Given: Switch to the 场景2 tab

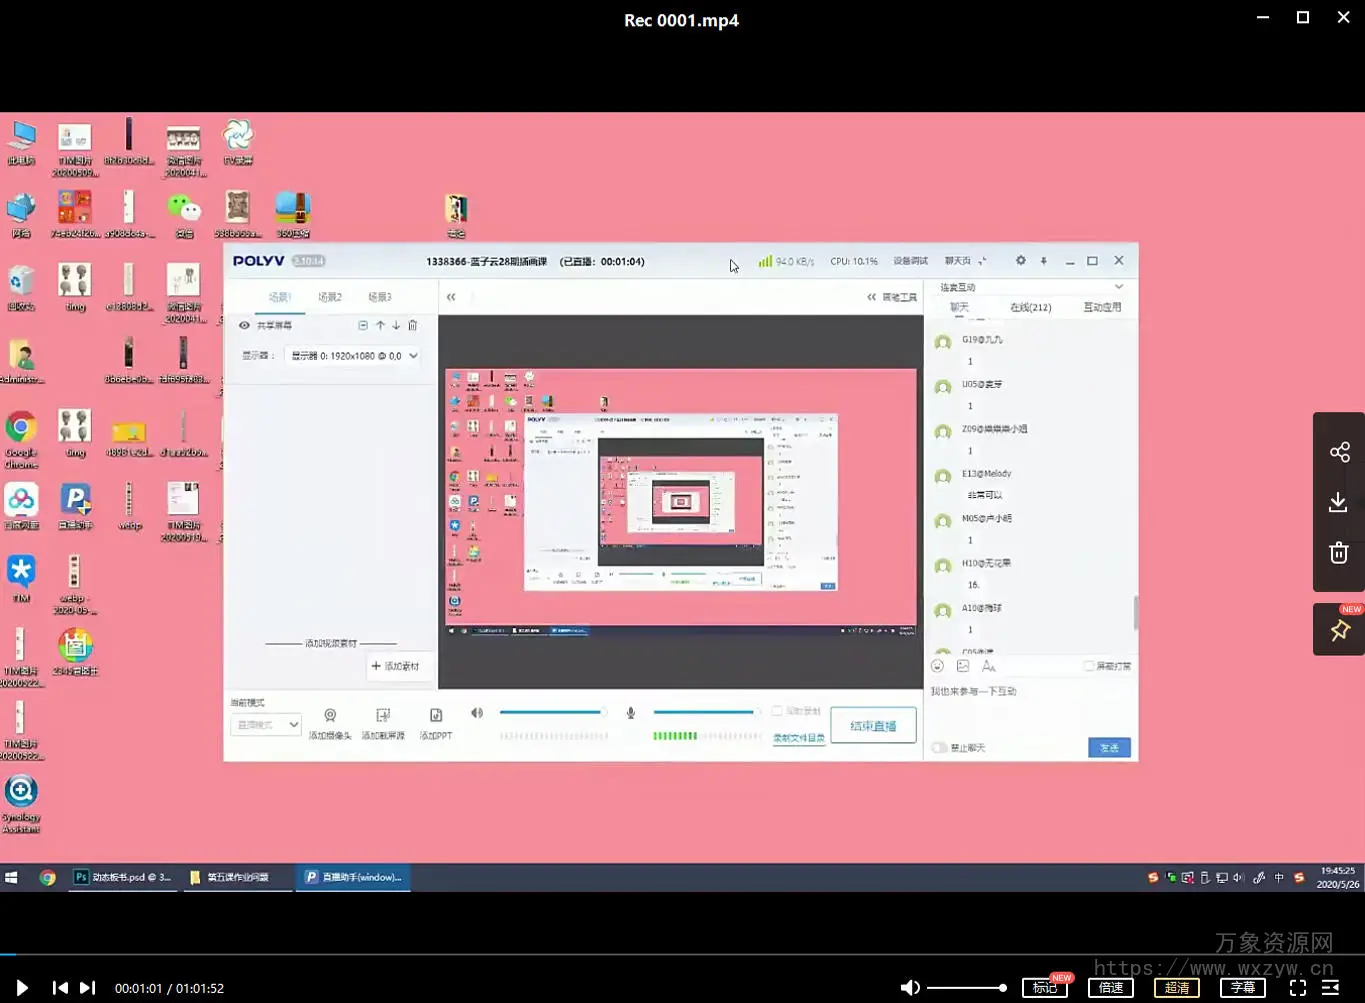Looking at the screenshot, I should tap(329, 297).
